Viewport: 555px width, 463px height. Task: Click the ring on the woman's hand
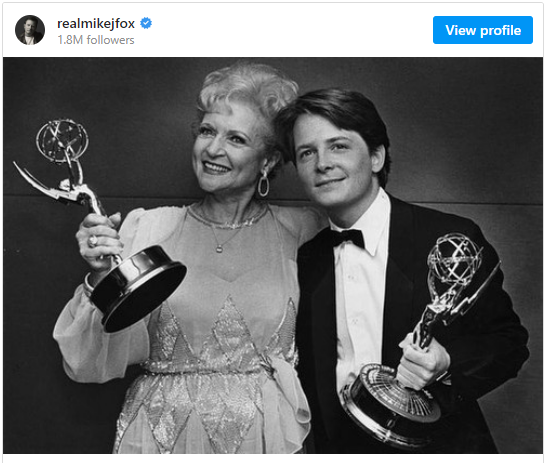point(93,241)
